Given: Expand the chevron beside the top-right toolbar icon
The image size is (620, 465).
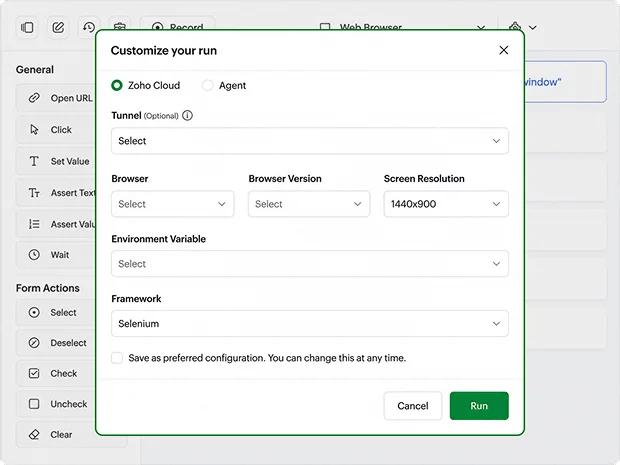Looking at the screenshot, I should pyautogui.click(x=533, y=27).
